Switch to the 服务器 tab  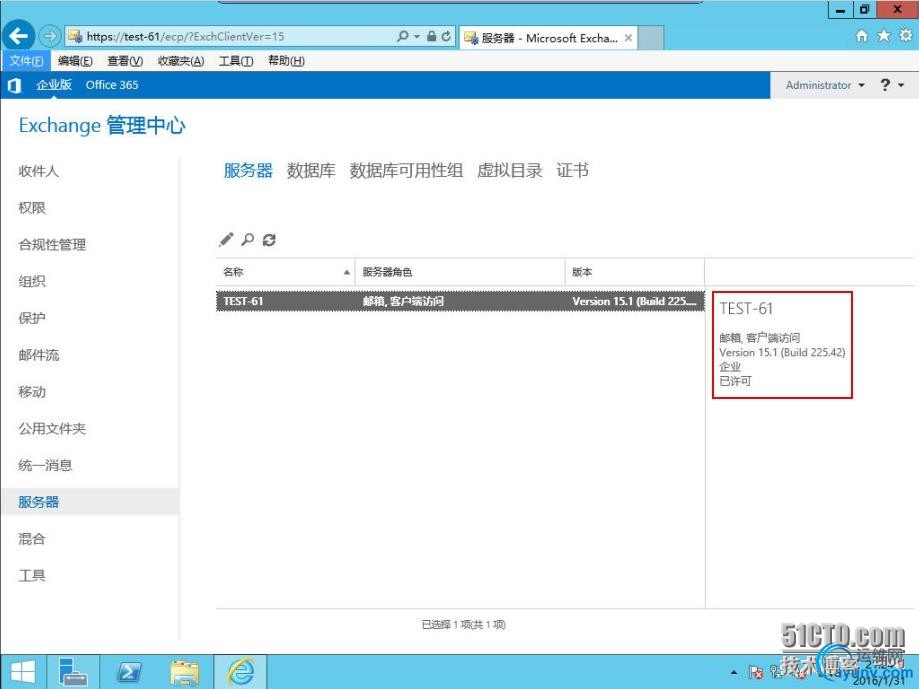(248, 170)
